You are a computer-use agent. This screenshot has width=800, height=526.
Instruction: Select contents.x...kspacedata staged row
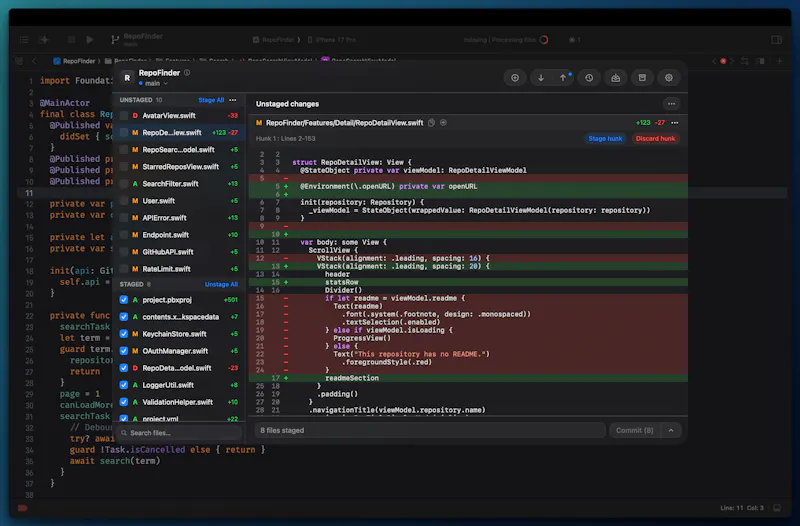[x=179, y=317]
